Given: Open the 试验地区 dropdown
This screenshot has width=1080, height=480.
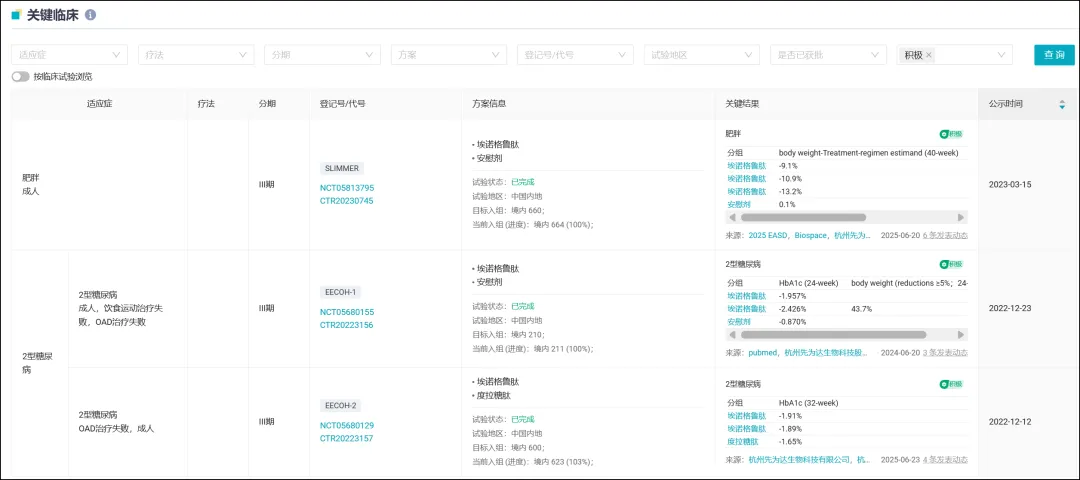Looking at the screenshot, I should (701, 55).
